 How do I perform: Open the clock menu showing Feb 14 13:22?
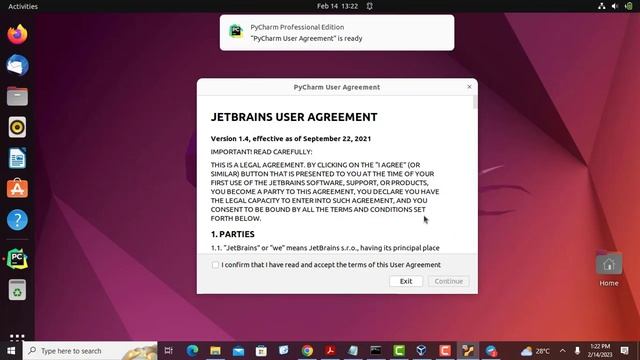[337, 6]
